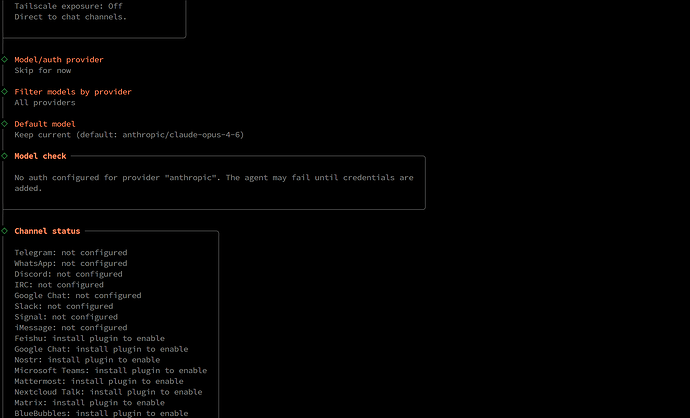Image resolution: width=690 pixels, height=418 pixels.
Task: Click 'Matrix: install plugin to enable' row
Action: (90, 403)
